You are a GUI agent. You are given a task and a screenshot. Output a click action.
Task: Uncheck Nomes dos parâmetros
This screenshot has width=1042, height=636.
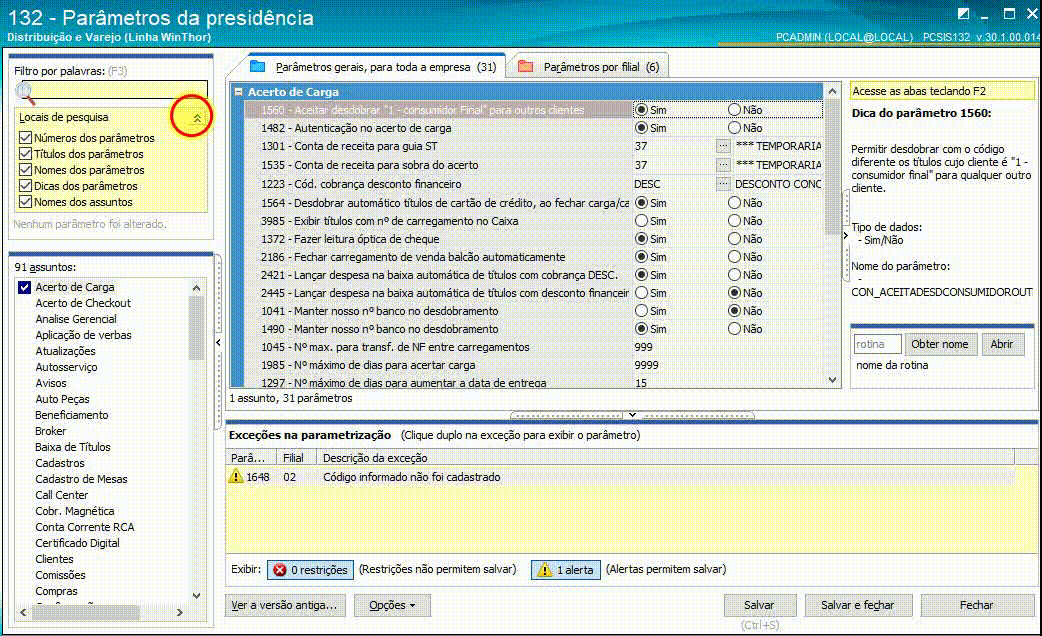25,170
